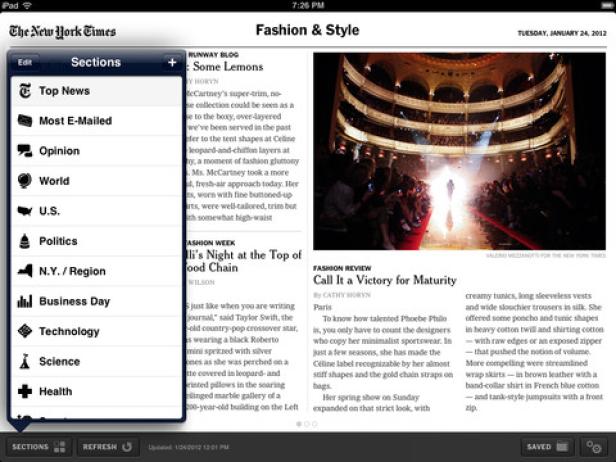616x462 pixels.
Task: Go to the Opinion section
Action: [97, 151]
